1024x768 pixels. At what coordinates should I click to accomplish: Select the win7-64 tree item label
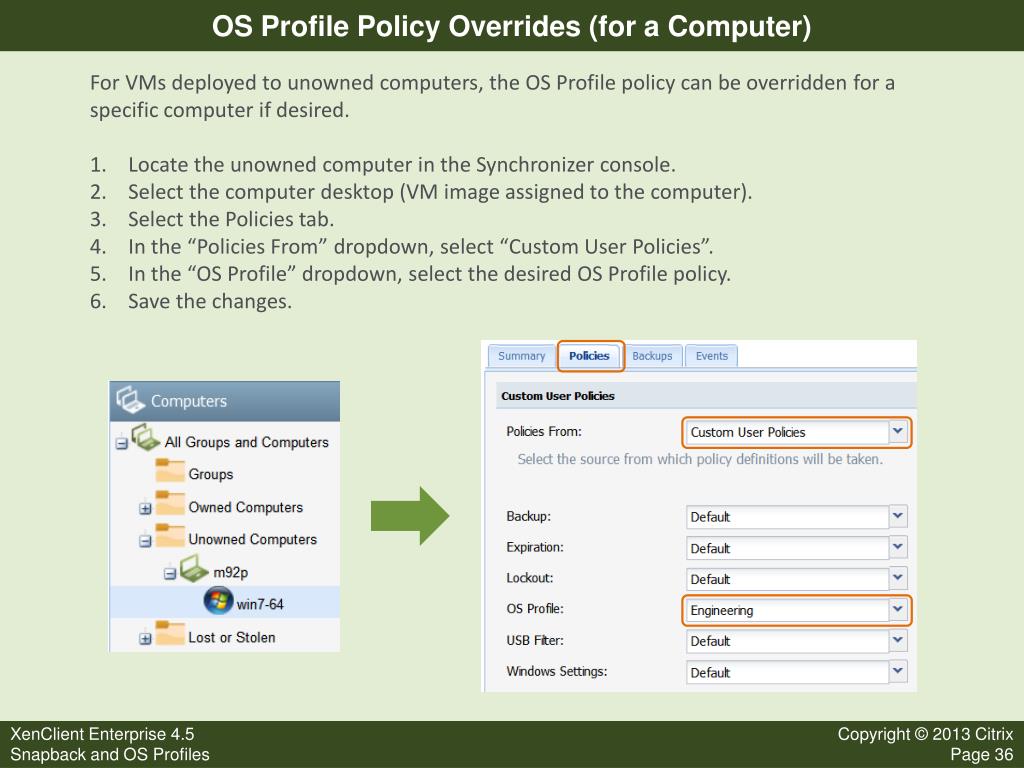260,604
